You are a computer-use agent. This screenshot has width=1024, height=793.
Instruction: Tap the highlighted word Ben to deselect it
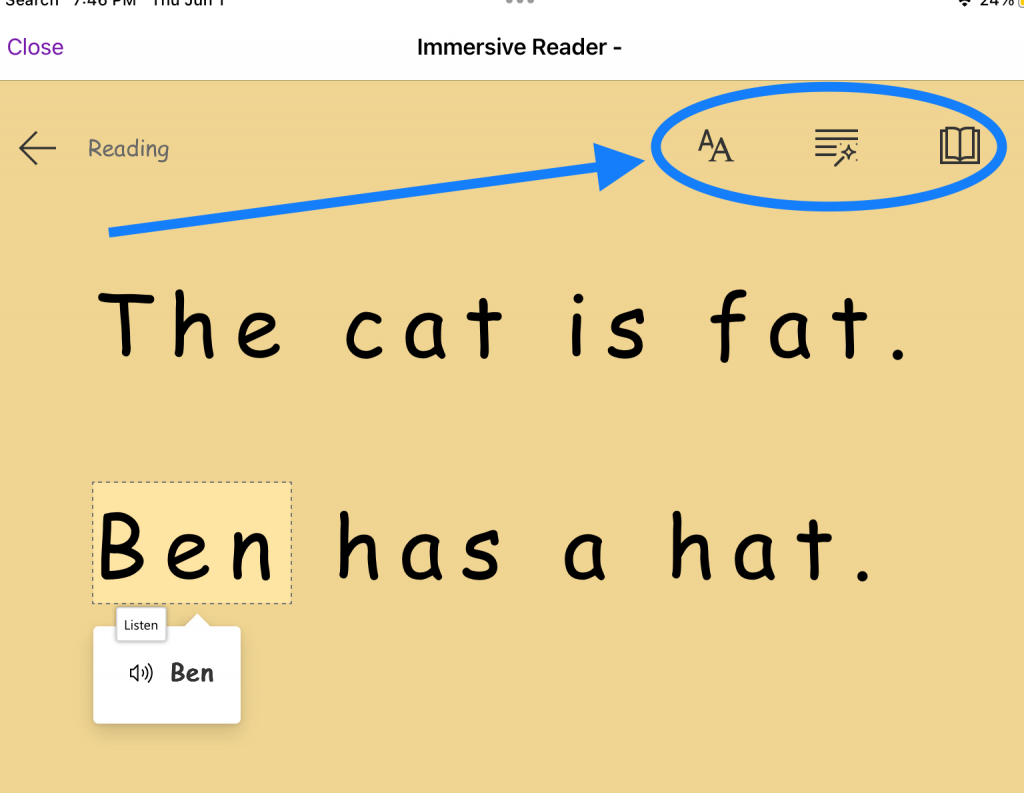(190, 543)
